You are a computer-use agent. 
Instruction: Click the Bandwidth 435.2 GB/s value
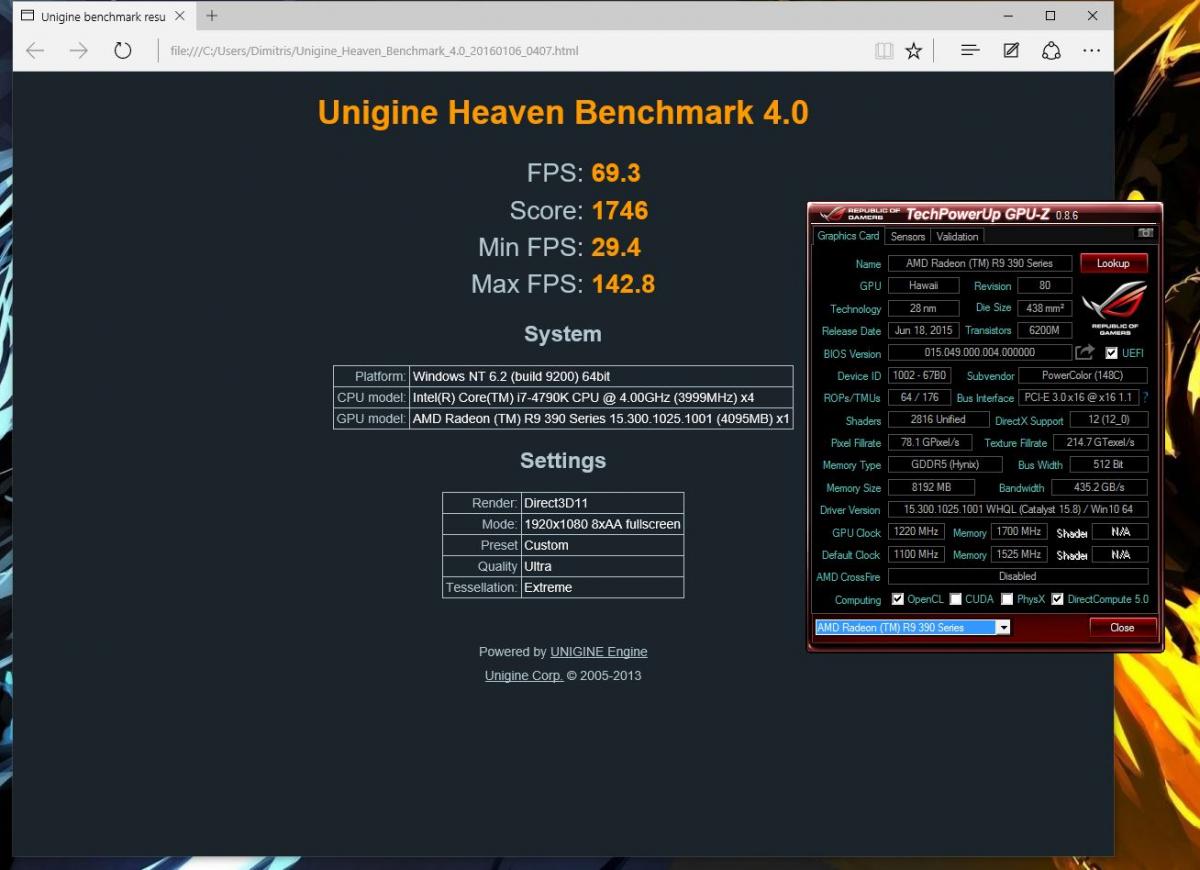coord(1098,488)
